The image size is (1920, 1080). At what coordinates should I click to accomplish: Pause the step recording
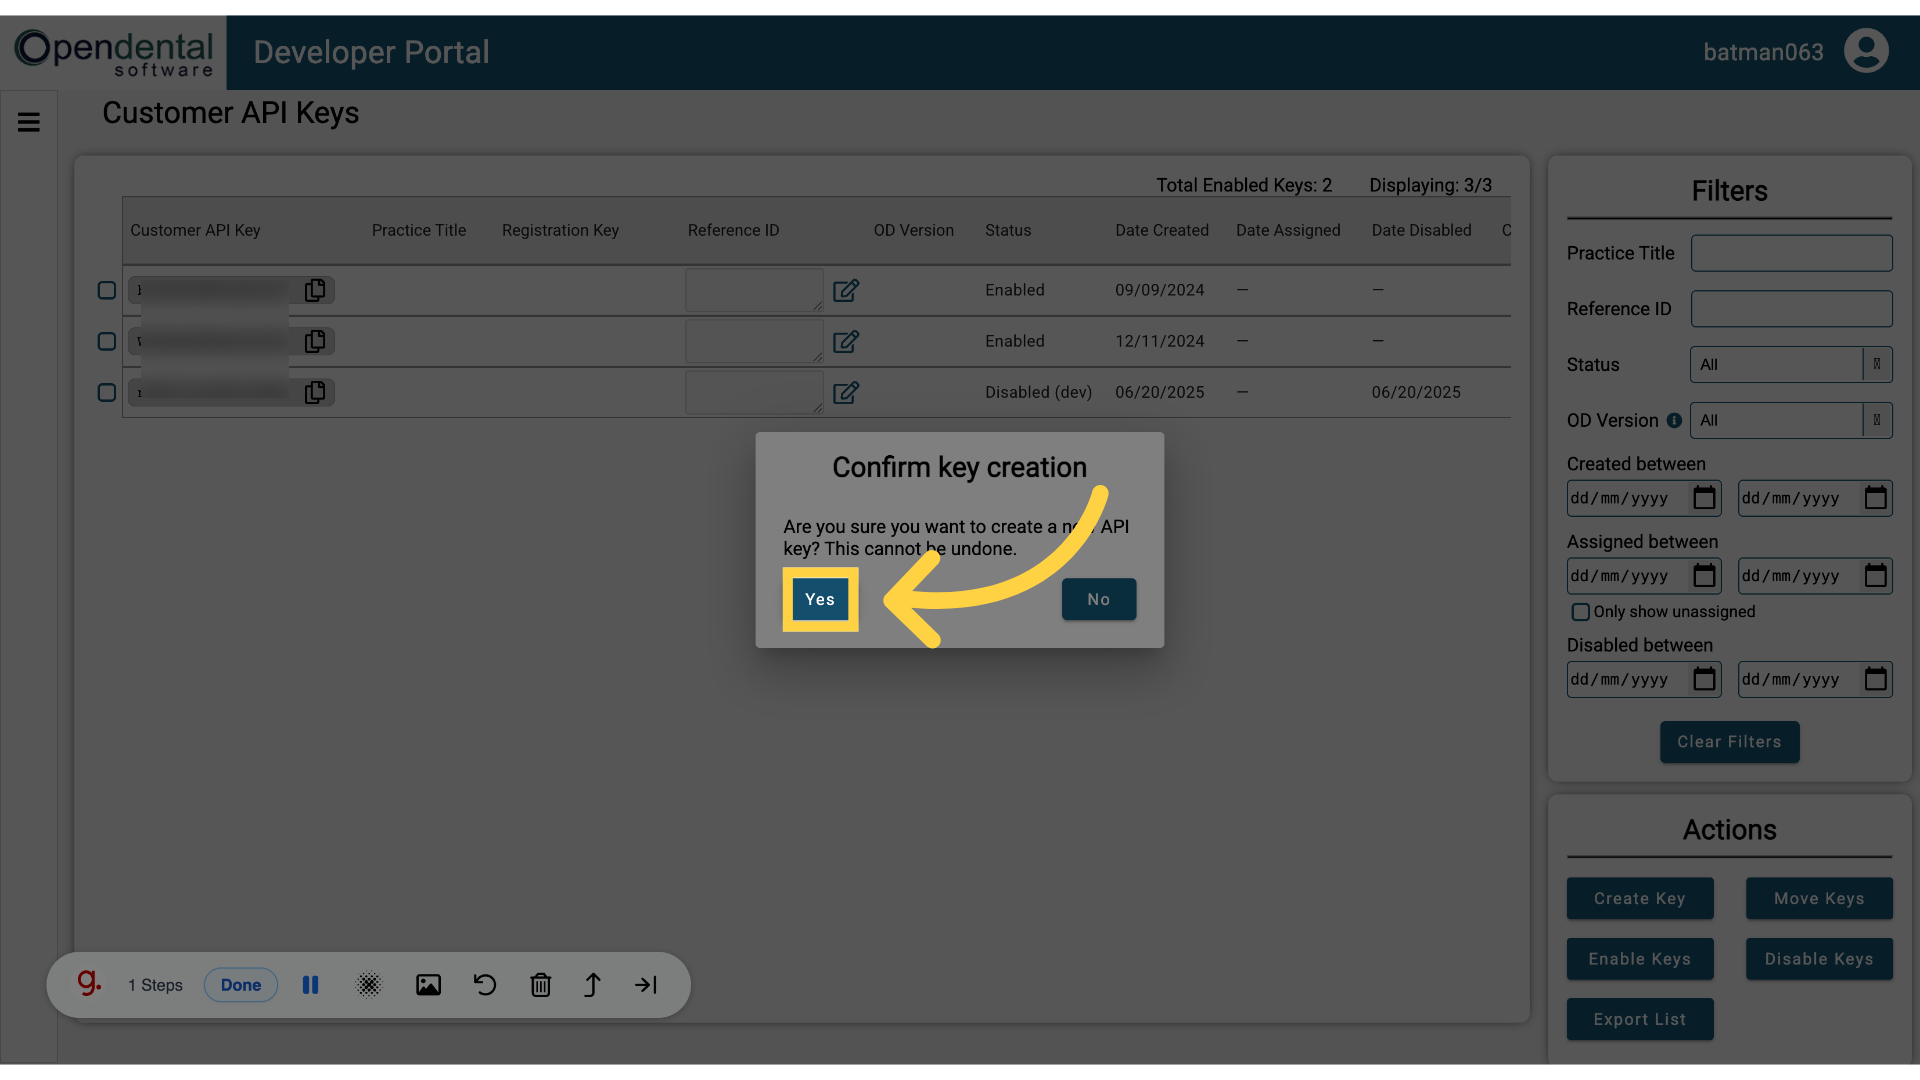(310, 985)
